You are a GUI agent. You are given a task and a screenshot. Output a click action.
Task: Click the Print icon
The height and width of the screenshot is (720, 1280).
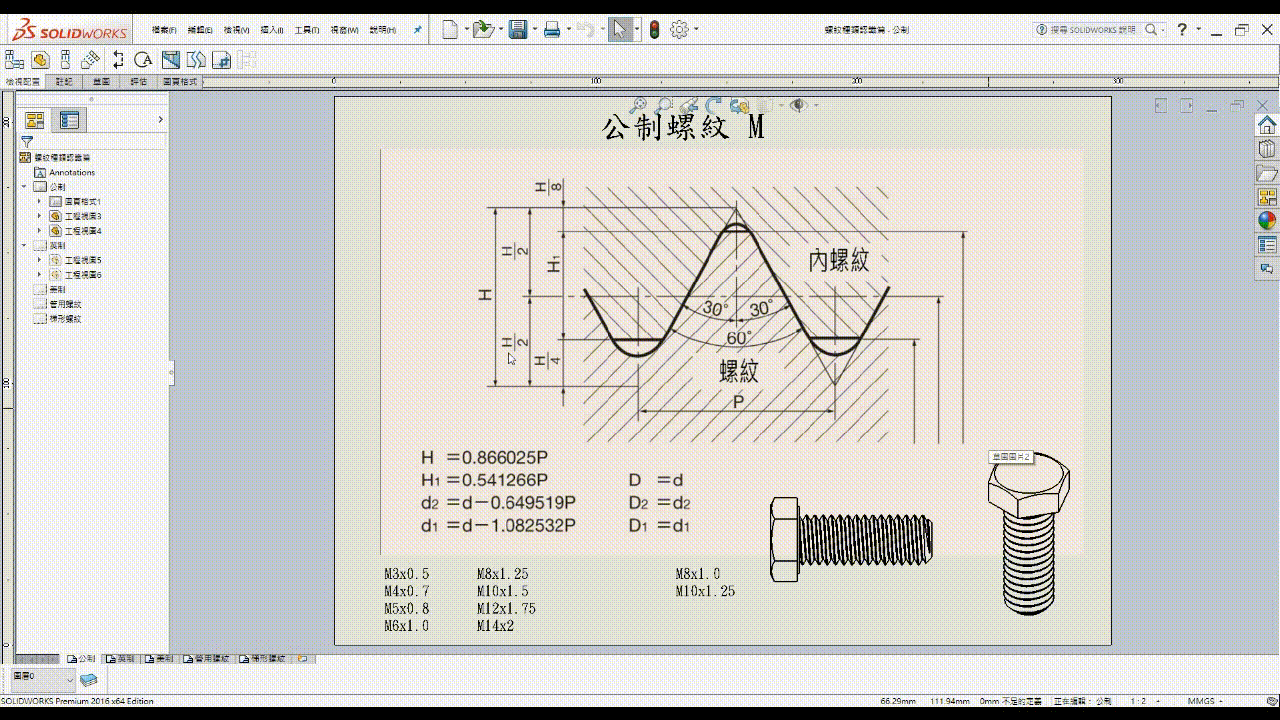(551, 30)
